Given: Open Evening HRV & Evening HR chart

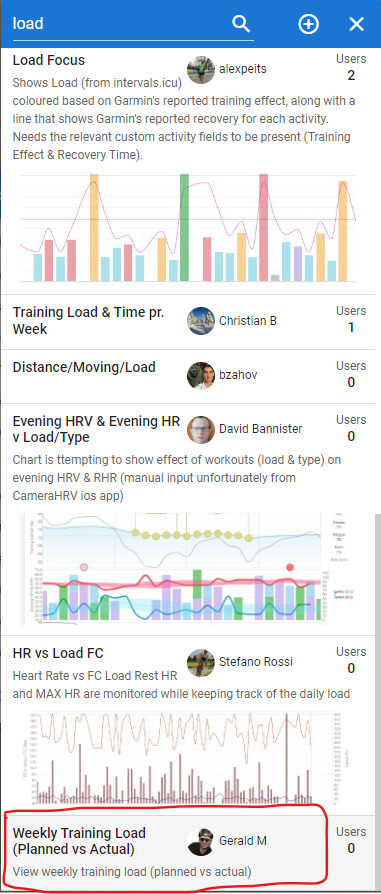Looking at the screenshot, I should pyautogui.click(x=96, y=429).
